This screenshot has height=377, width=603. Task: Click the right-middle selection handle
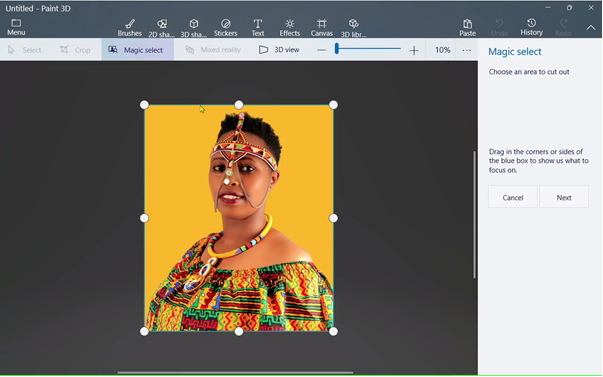tap(333, 218)
